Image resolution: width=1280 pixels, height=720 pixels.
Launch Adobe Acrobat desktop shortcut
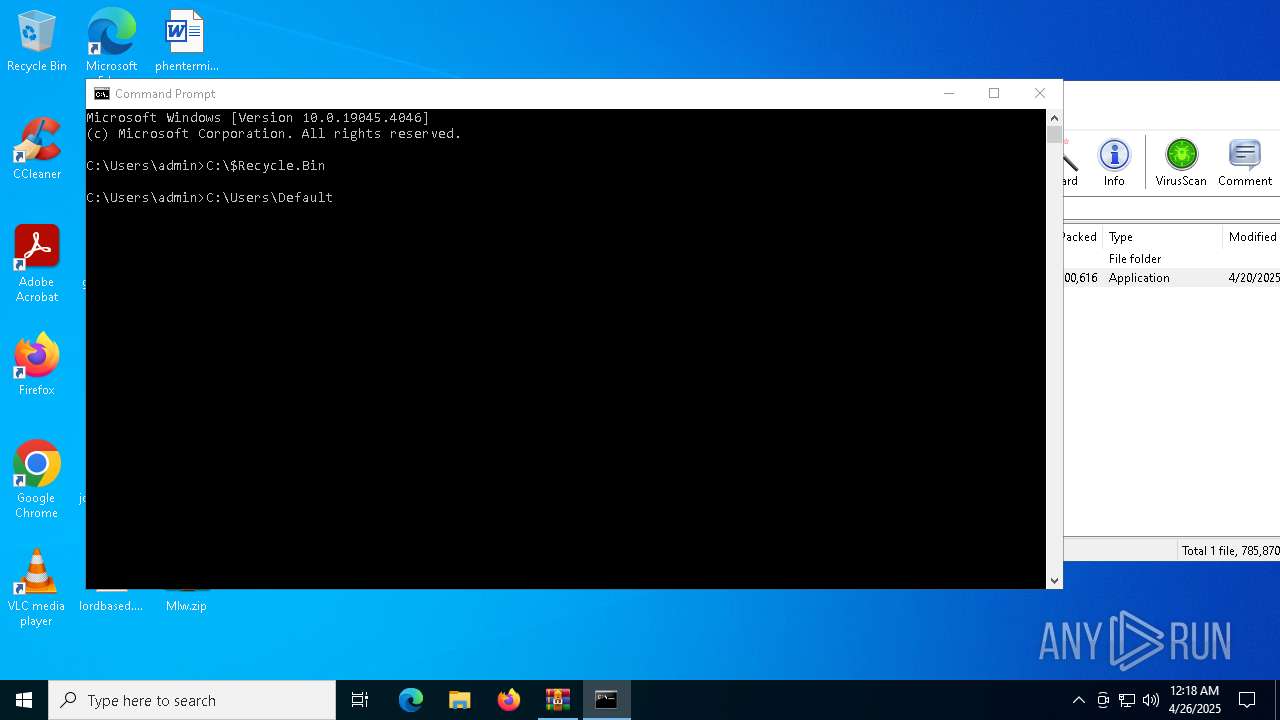[x=36, y=264]
